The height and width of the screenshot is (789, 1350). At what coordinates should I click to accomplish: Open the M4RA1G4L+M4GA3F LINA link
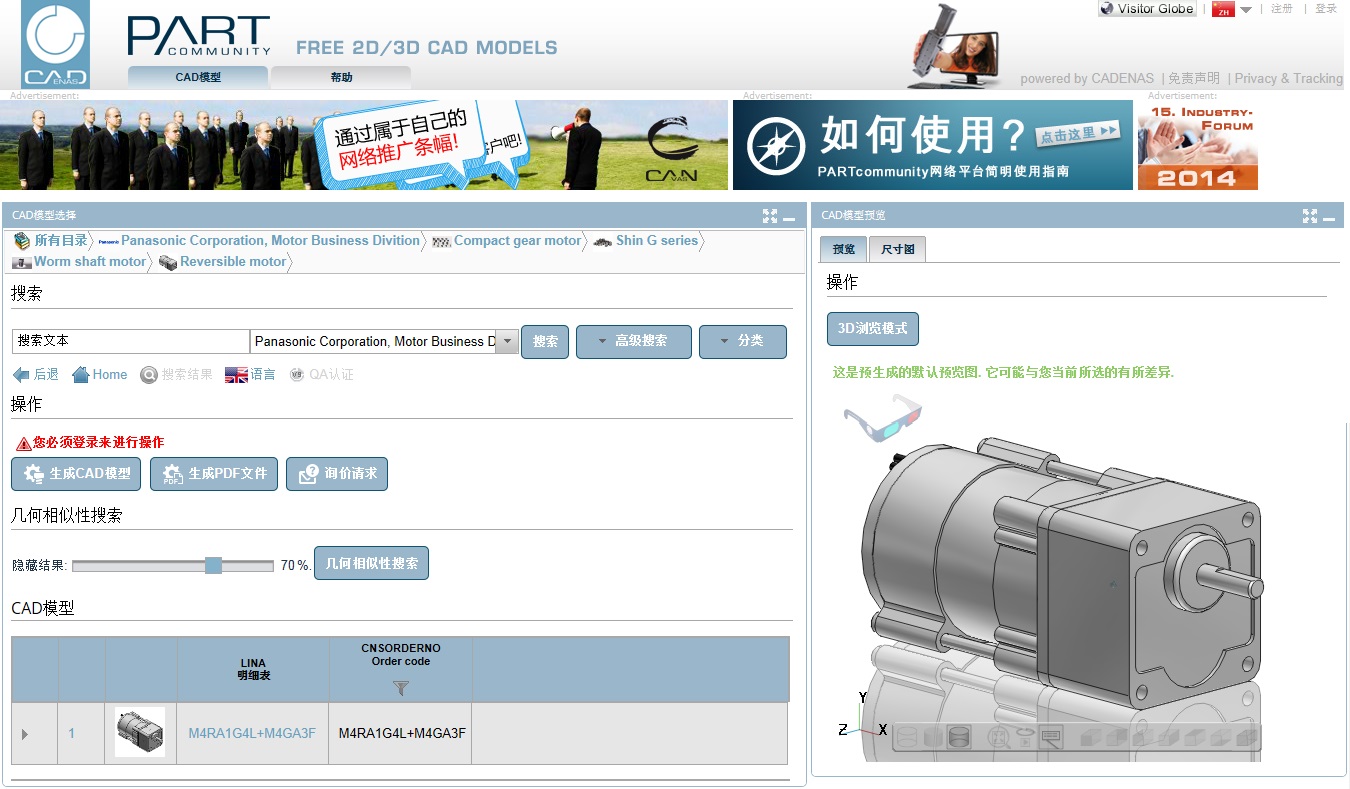(252, 734)
